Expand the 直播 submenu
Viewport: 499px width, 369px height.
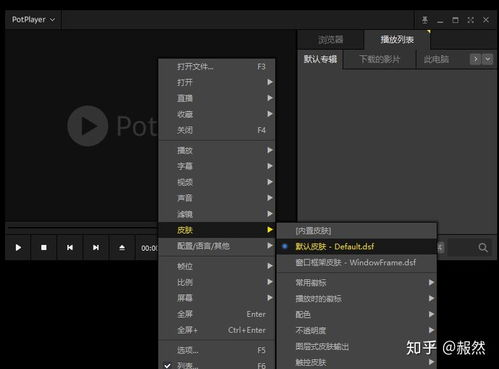coord(217,98)
